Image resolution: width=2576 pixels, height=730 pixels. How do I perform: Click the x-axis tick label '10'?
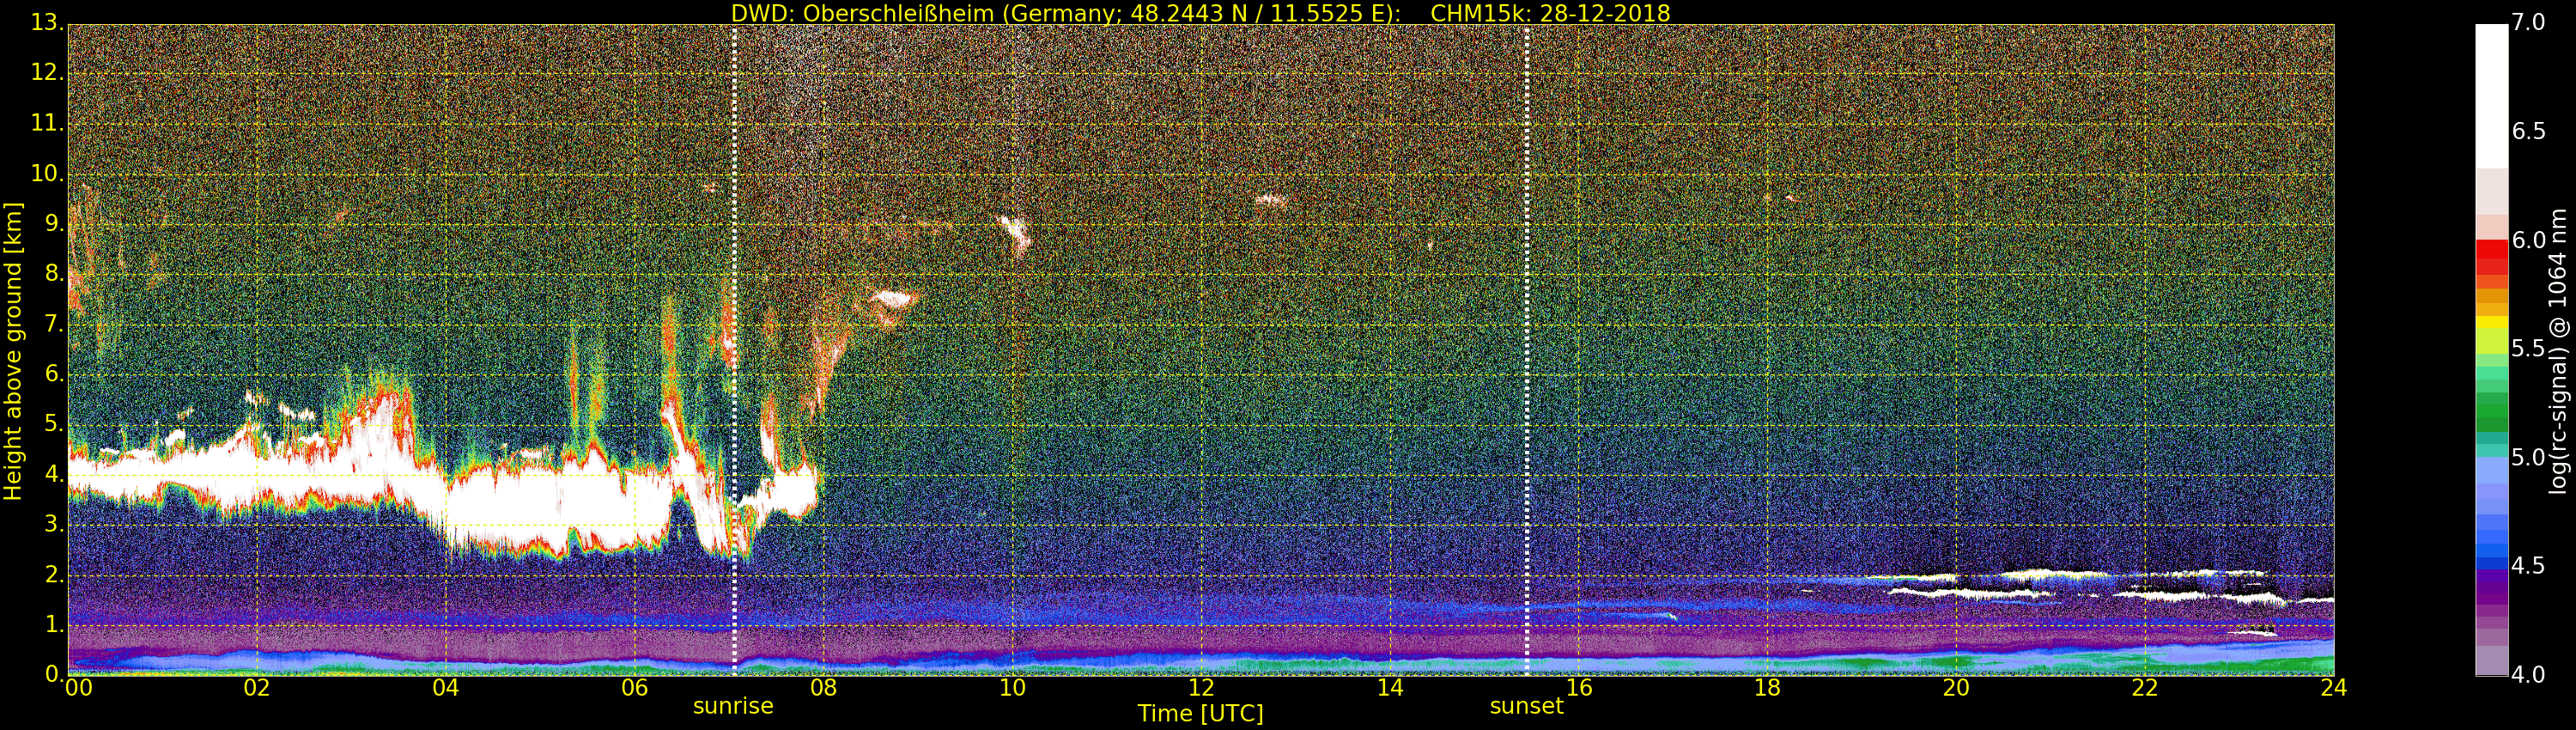[1012, 688]
